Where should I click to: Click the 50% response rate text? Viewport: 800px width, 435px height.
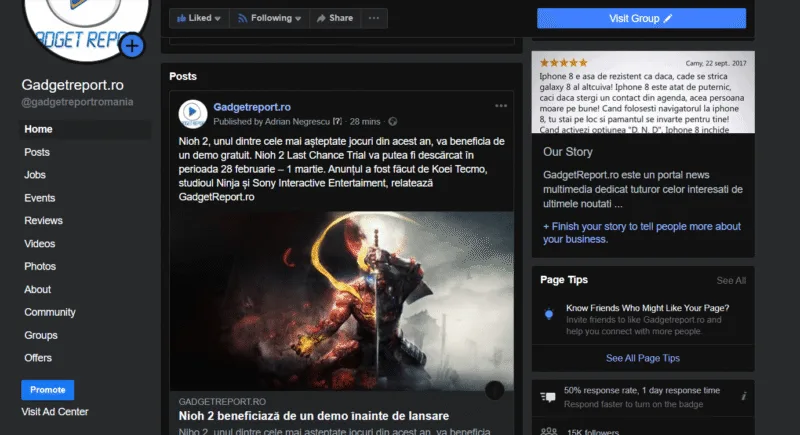(642, 391)
